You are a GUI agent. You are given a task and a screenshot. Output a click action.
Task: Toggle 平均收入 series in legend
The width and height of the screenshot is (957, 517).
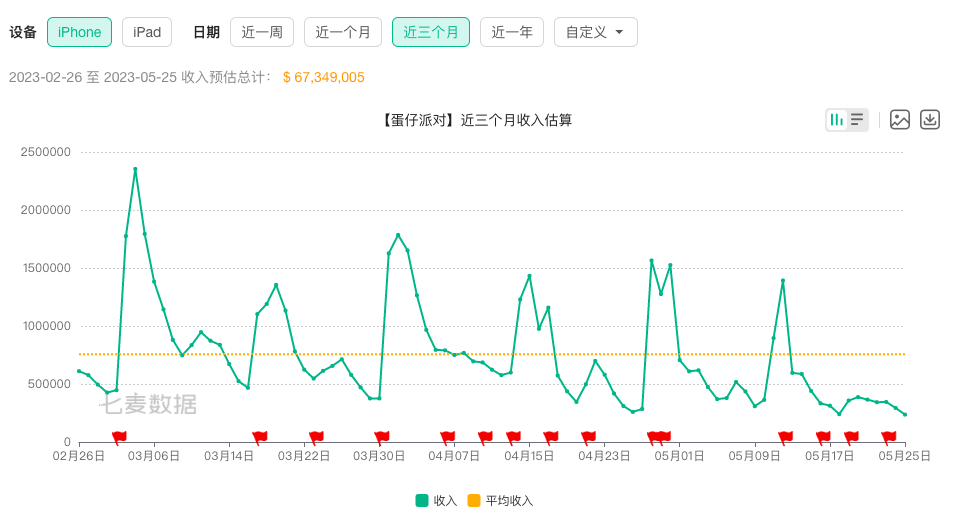pyautogui.click(x=500, y=500)
